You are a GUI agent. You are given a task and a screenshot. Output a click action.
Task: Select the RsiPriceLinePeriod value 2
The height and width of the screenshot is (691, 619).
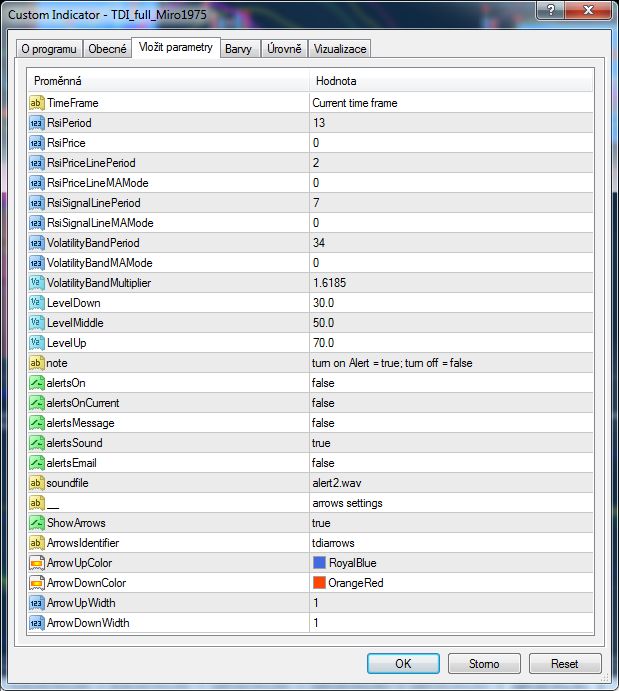(x=316, y=163)
